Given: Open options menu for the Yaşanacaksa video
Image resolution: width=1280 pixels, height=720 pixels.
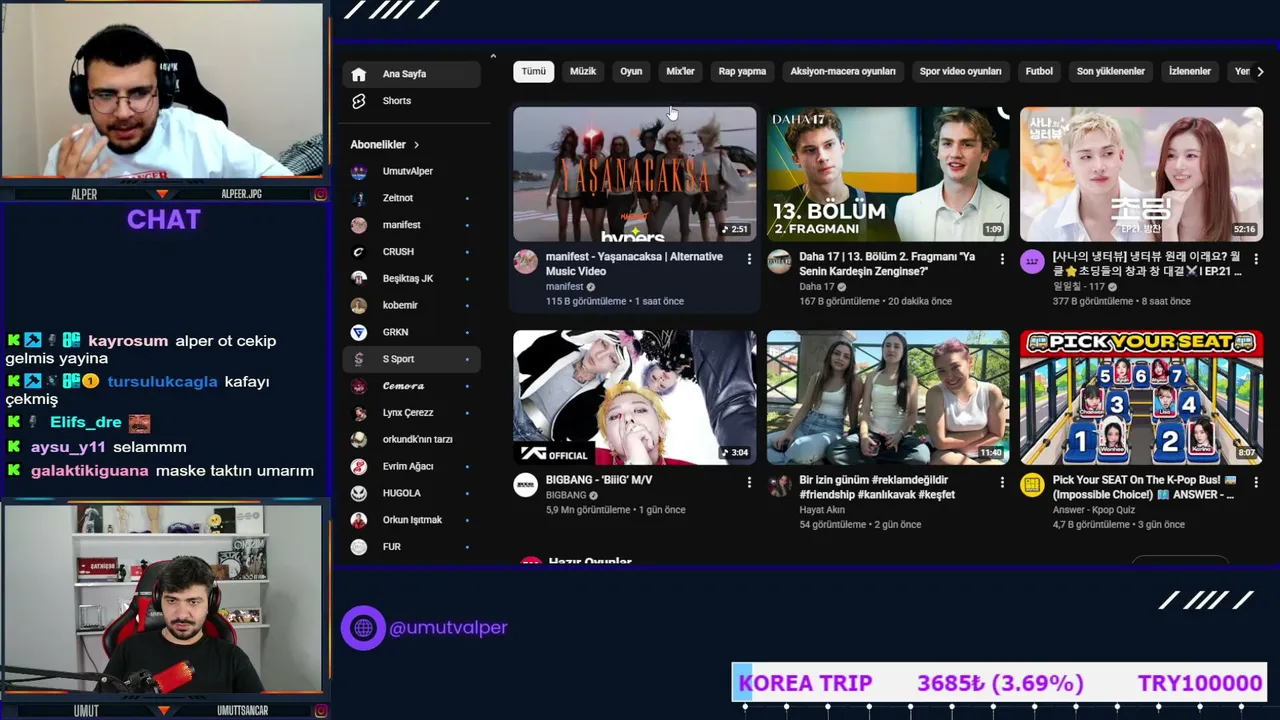Looking at the screenshot, I should (749, 259).
